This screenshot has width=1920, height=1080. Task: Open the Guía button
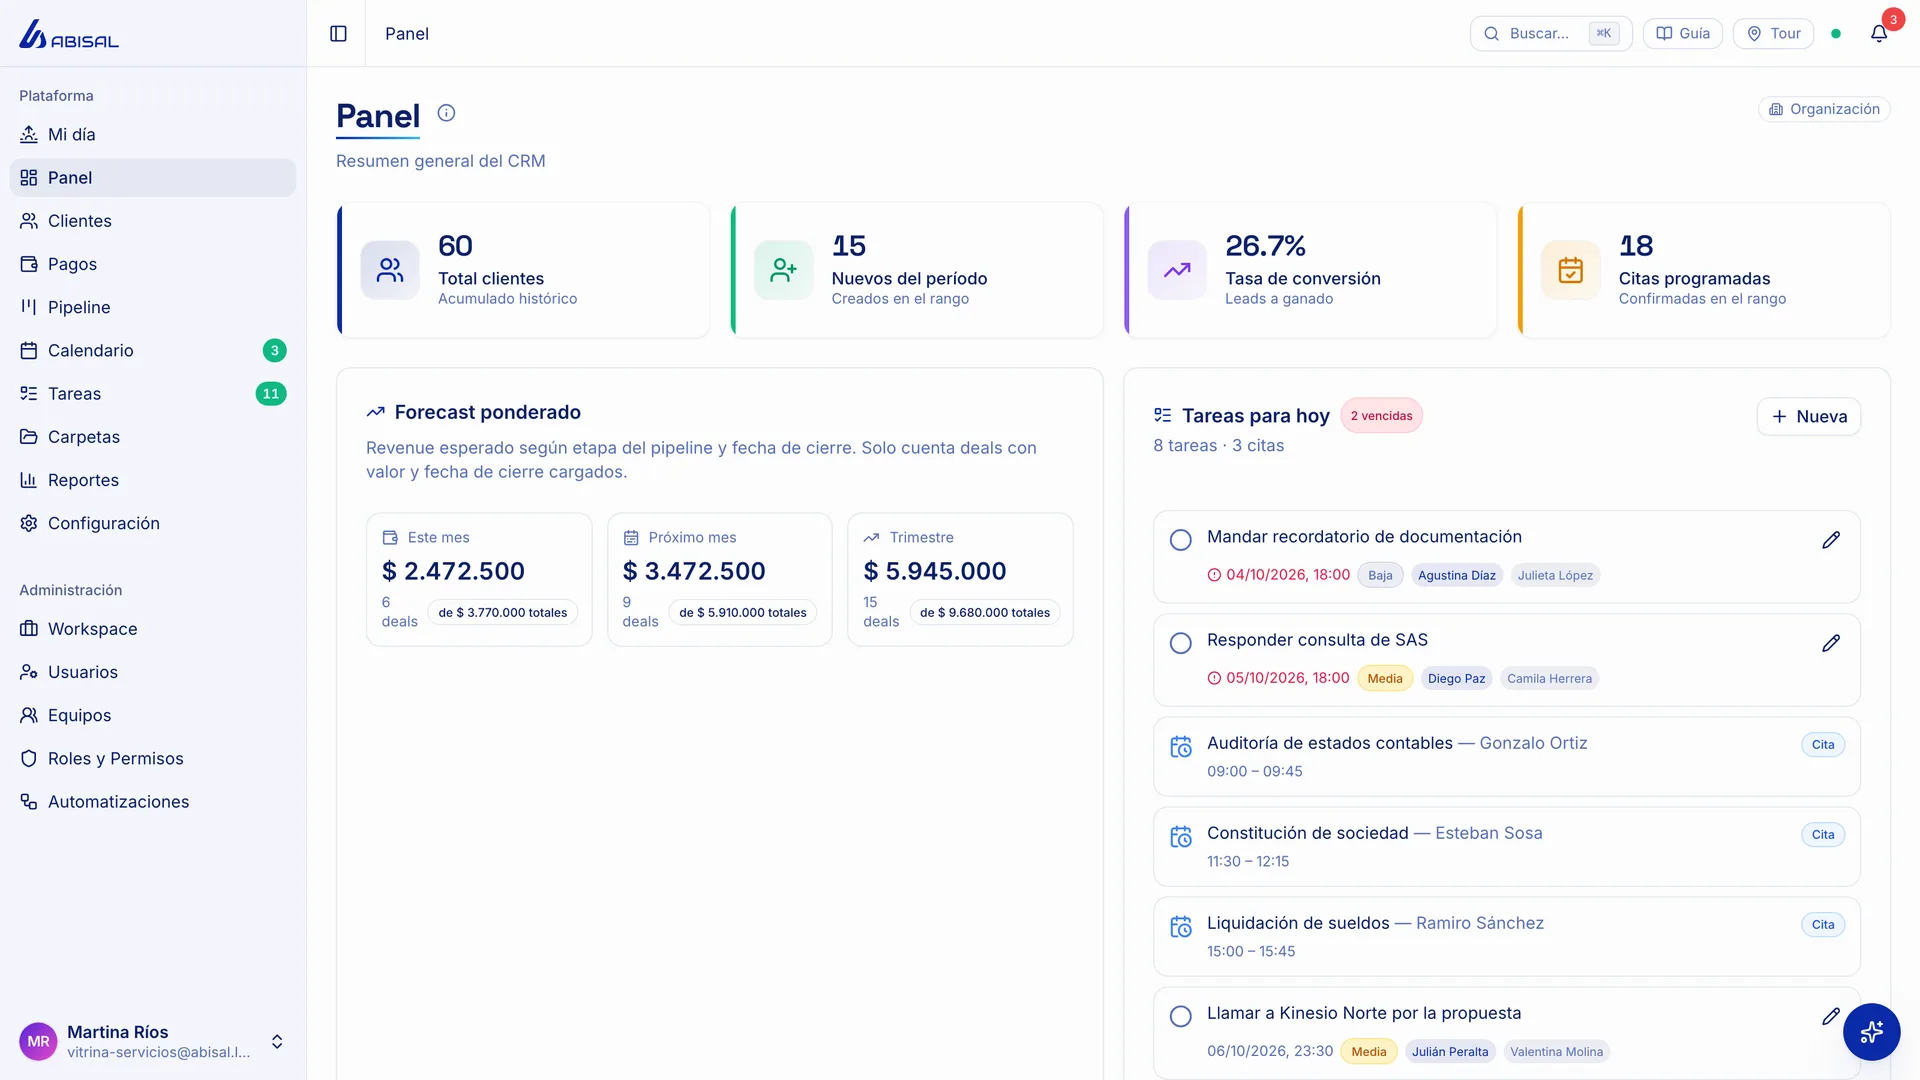tap(1683, 34)
